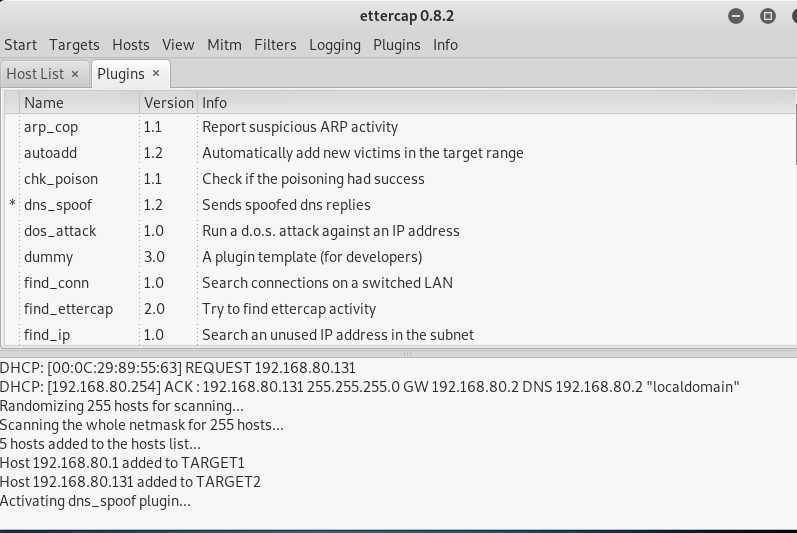Open the Filters menu

[275, 45]
